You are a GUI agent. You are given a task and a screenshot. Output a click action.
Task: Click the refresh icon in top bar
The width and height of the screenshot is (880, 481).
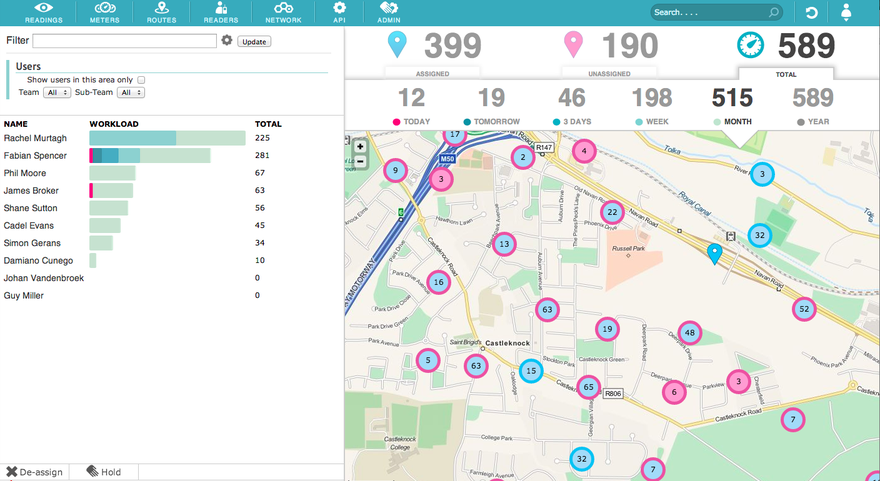(x=812, y=13)
